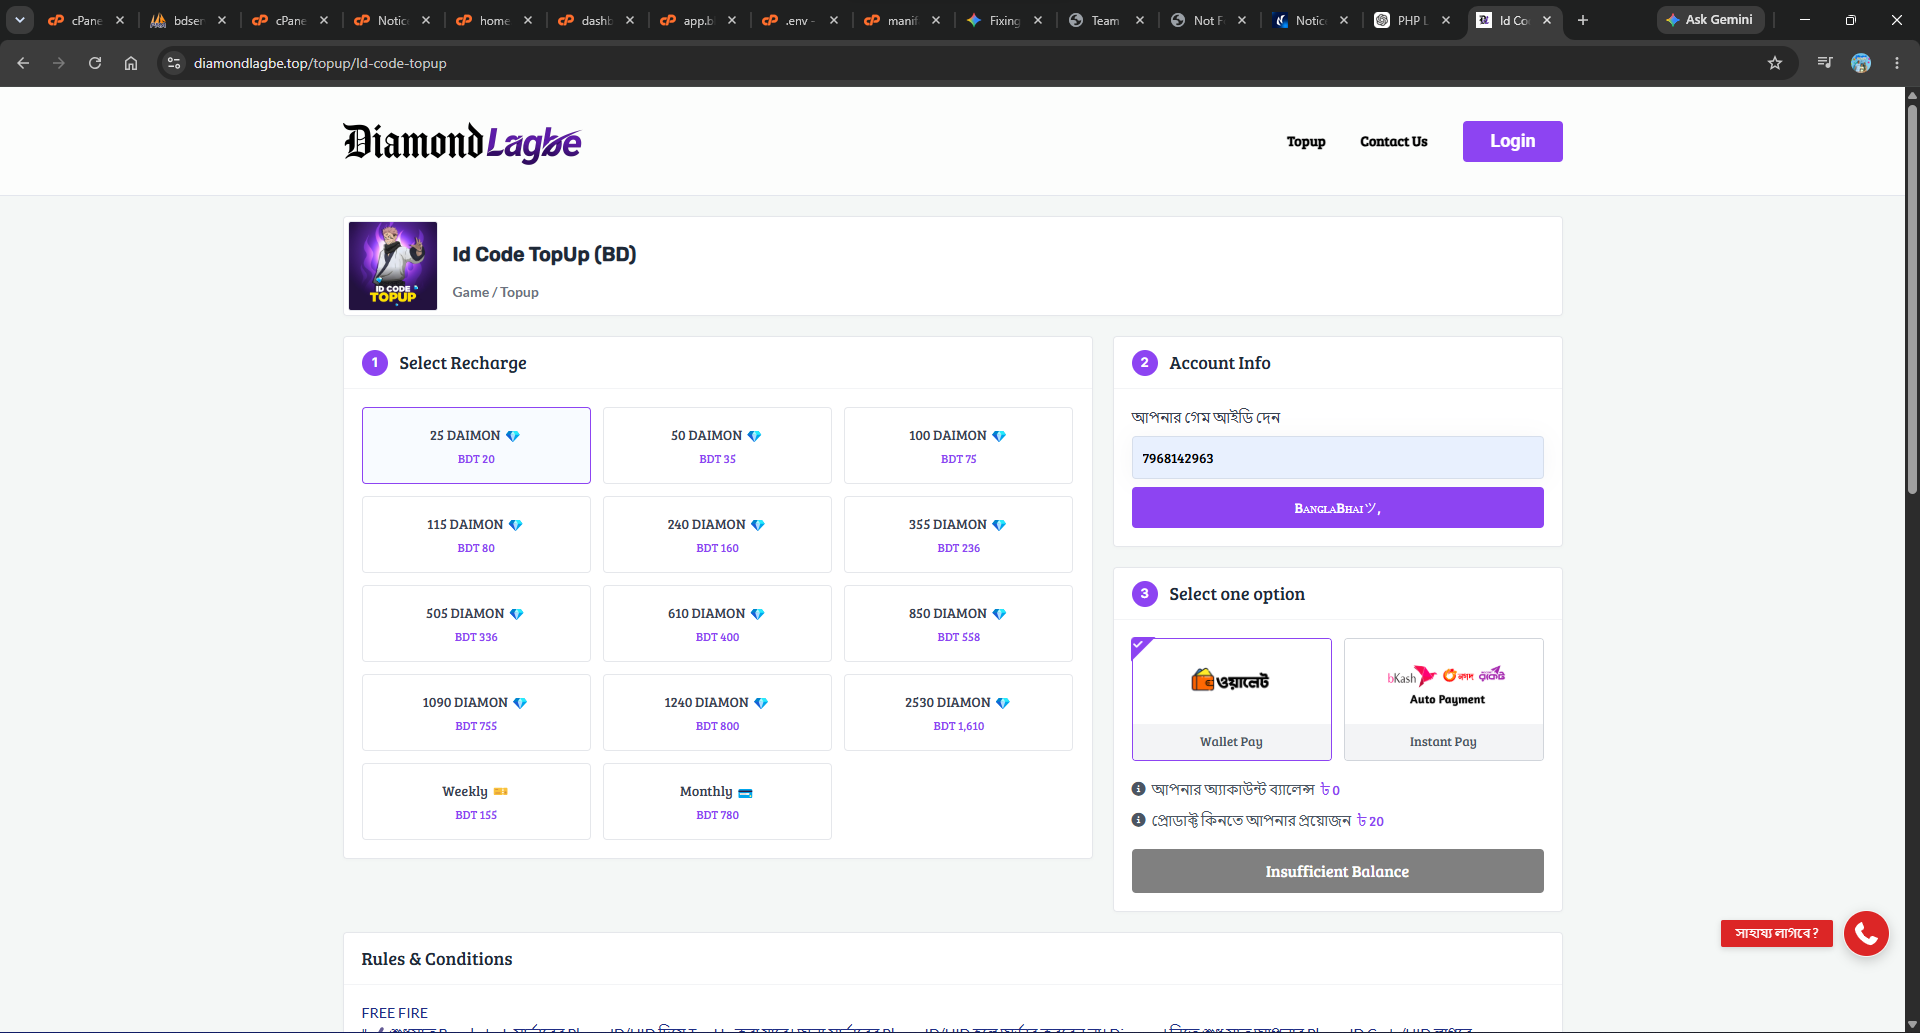Click the address bar URL

coord(320,63)
